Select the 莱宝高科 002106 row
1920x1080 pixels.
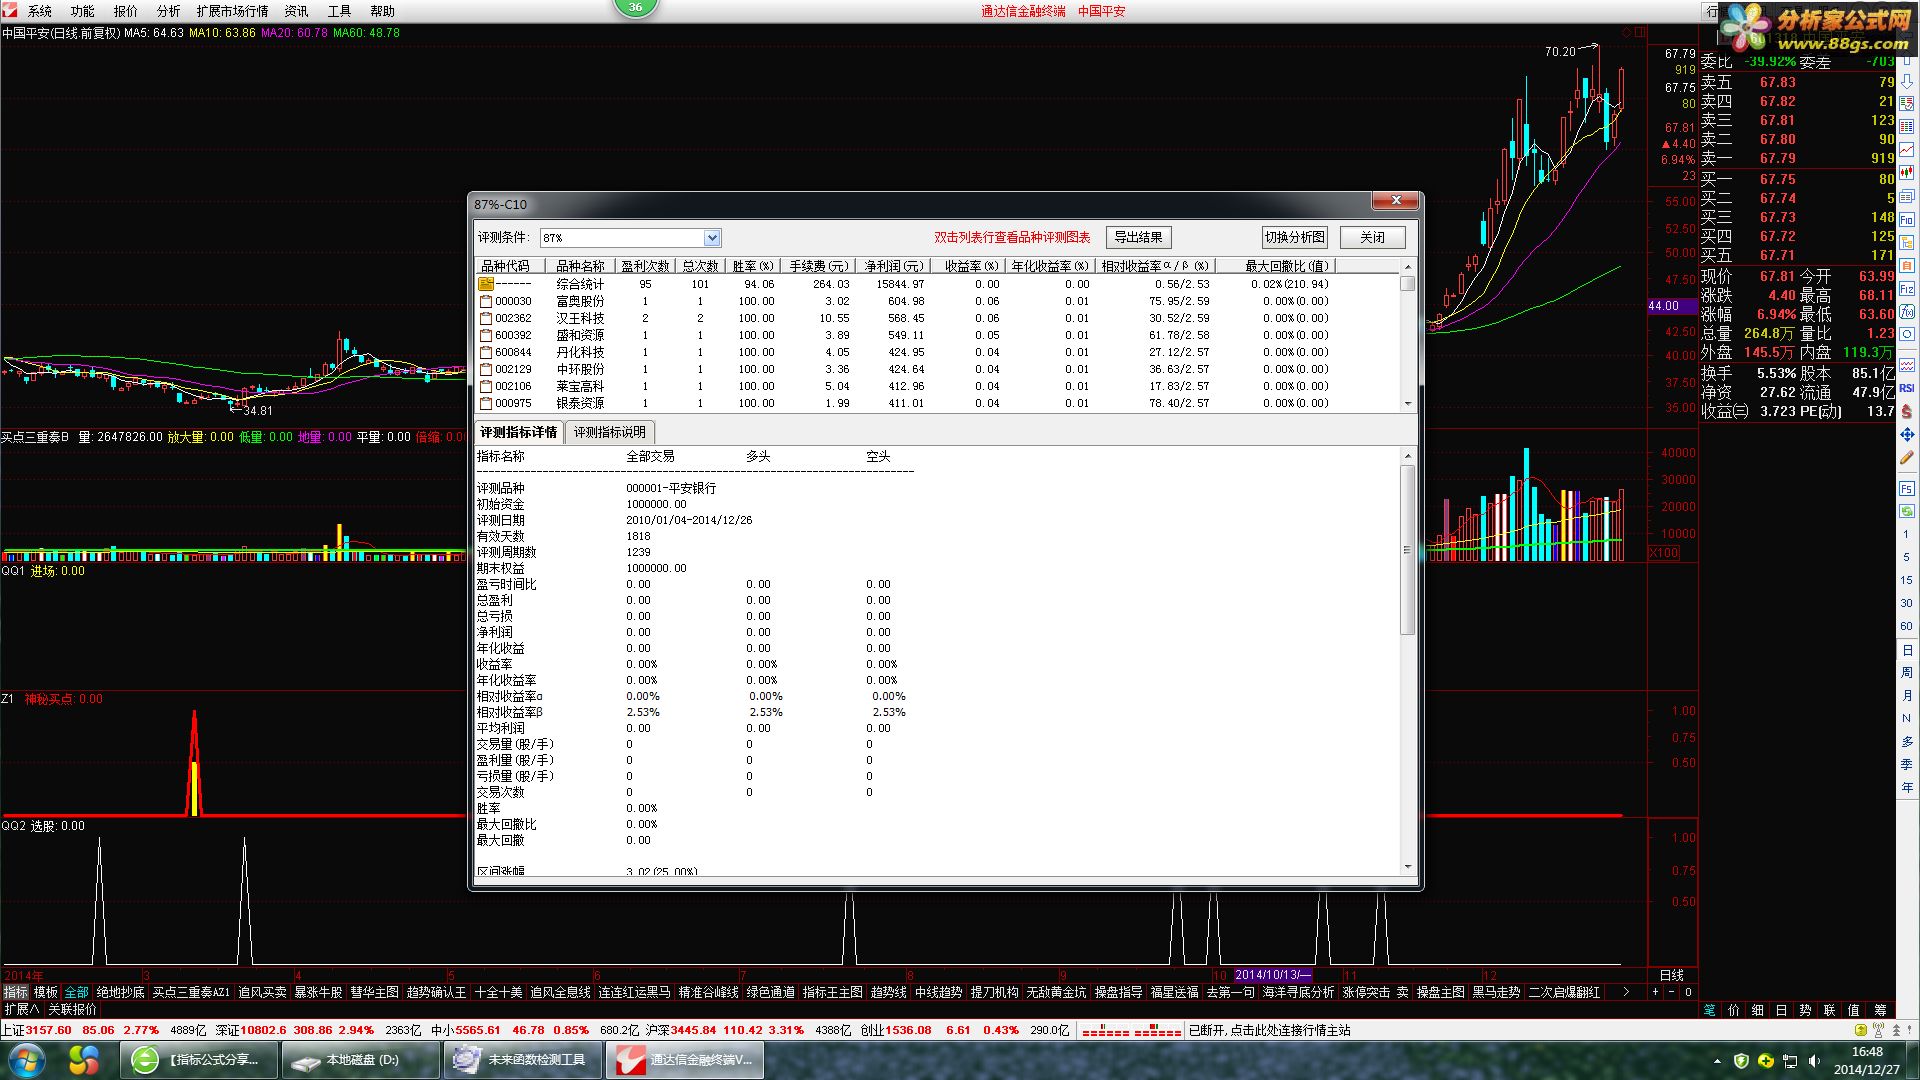(939, 386)
